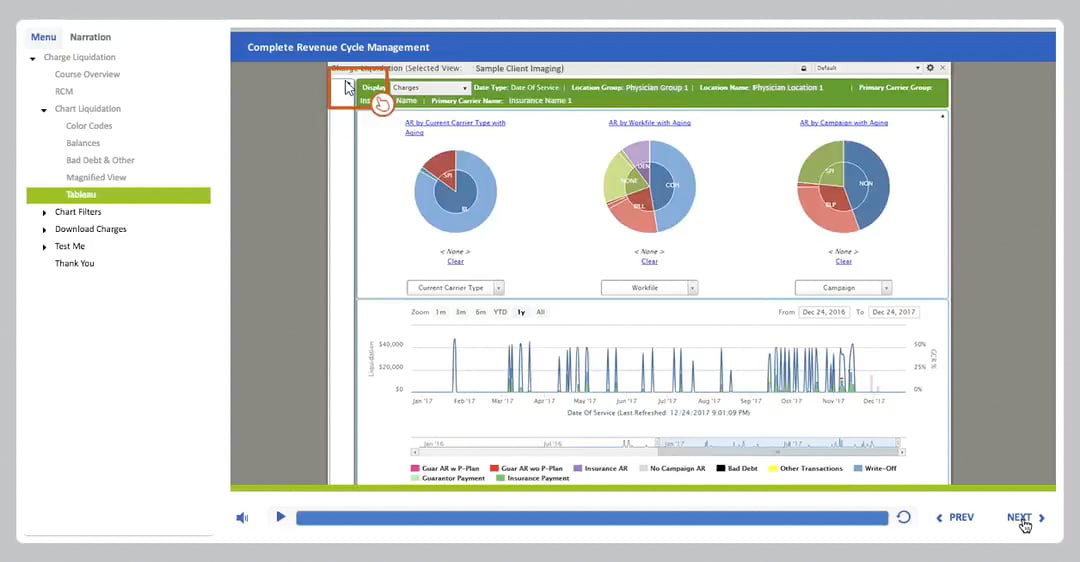
Task: Click the playback progress seek bar
Action: tap(591, 517)
